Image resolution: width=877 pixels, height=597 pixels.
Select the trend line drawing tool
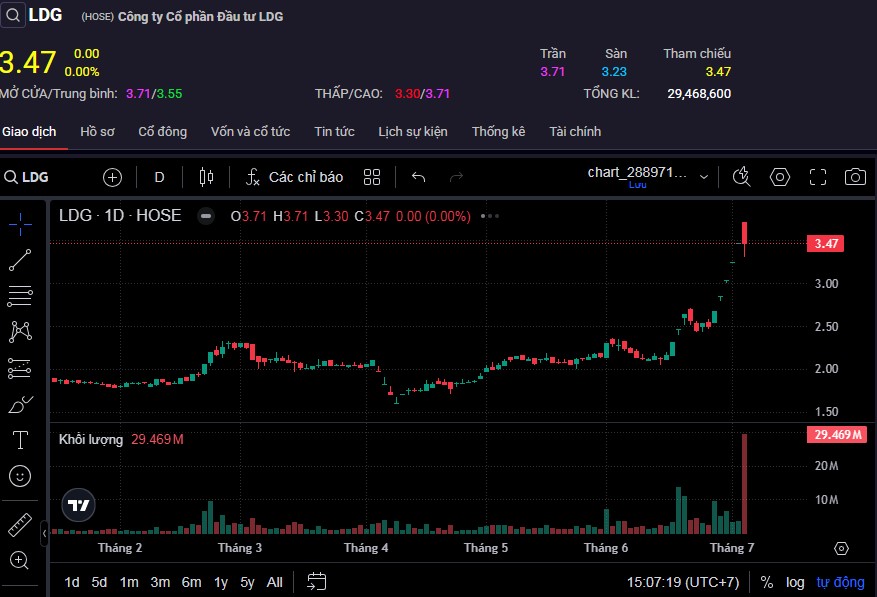[x=20, y=259]
